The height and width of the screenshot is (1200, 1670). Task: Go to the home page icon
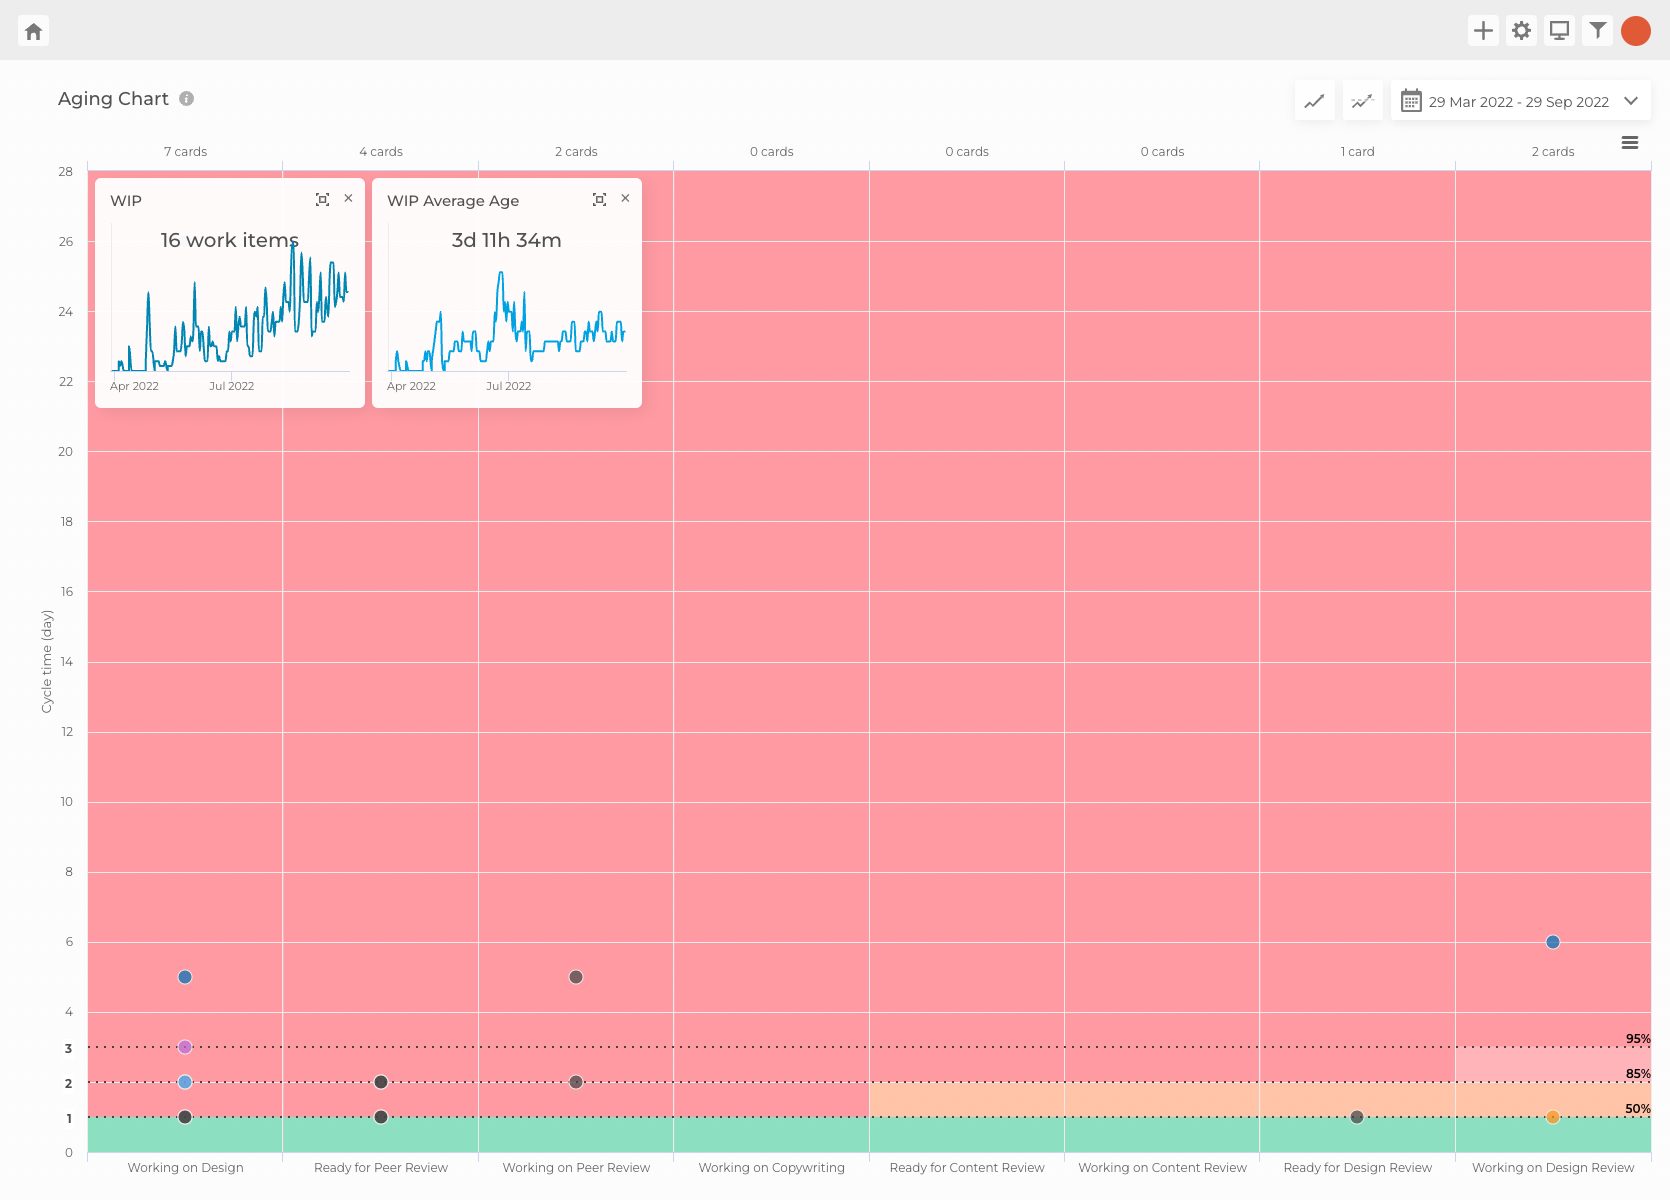pos(33,31)
